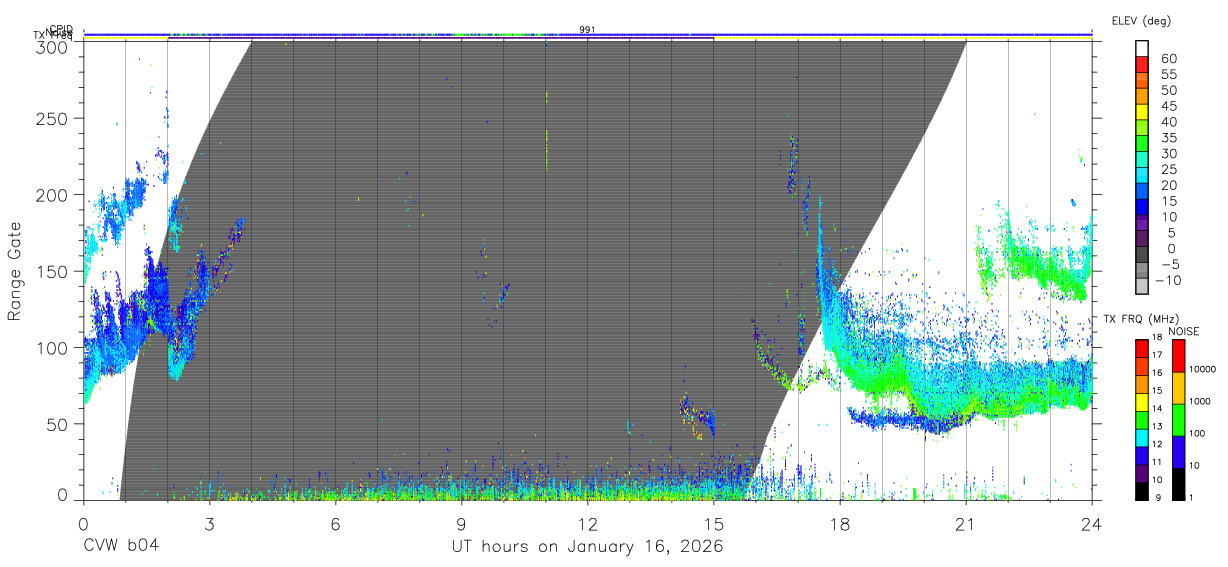
Task: Click the '9' UT hour tick label
Action: (x=461, y=522)
